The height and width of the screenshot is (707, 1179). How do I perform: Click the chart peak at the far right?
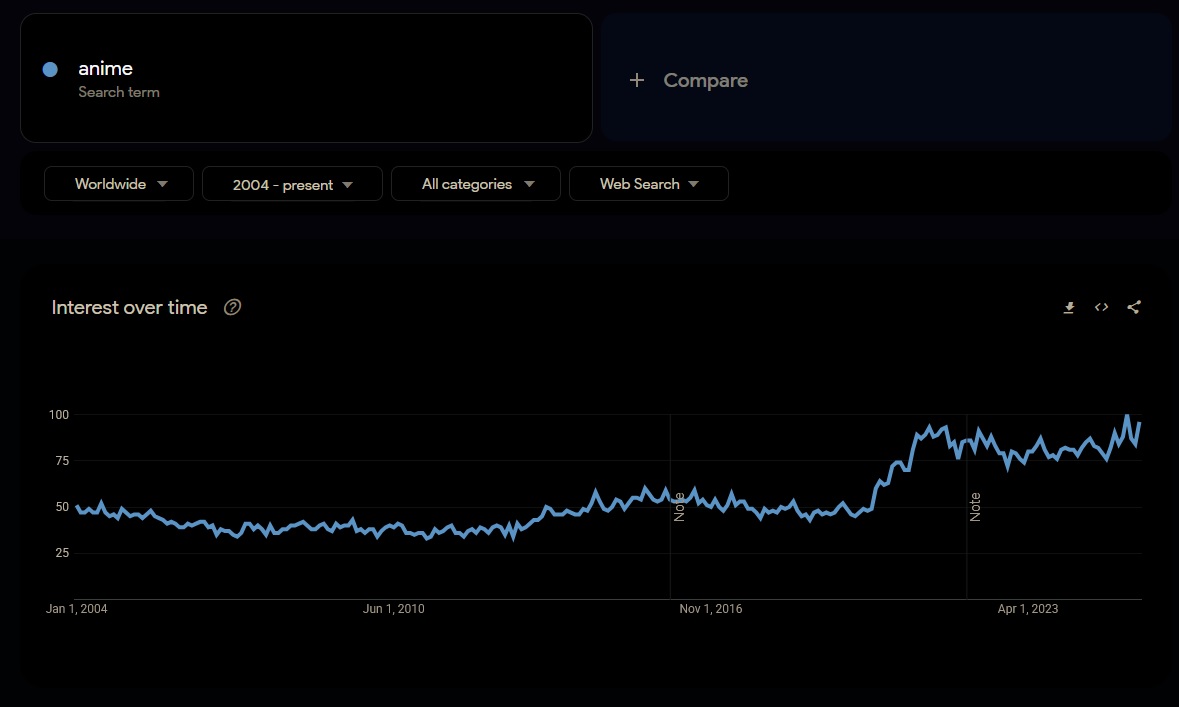(1126, 416)
